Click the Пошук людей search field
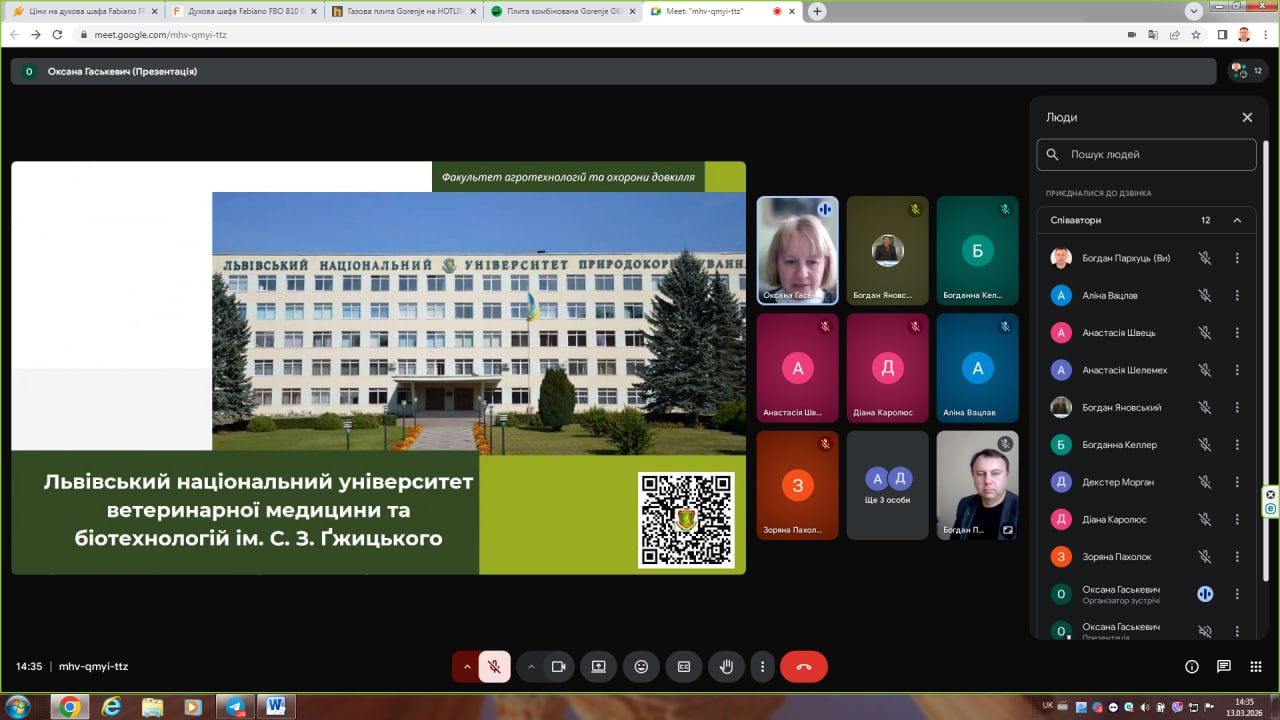 tap(1155, 155)
